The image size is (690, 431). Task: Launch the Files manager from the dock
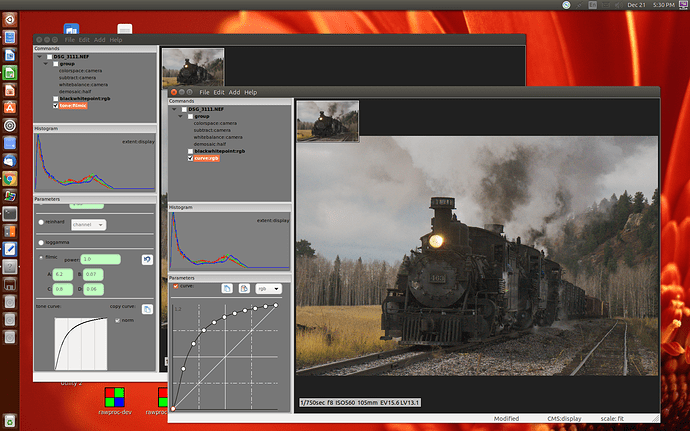pyautogui.click(x=10, y=37)
